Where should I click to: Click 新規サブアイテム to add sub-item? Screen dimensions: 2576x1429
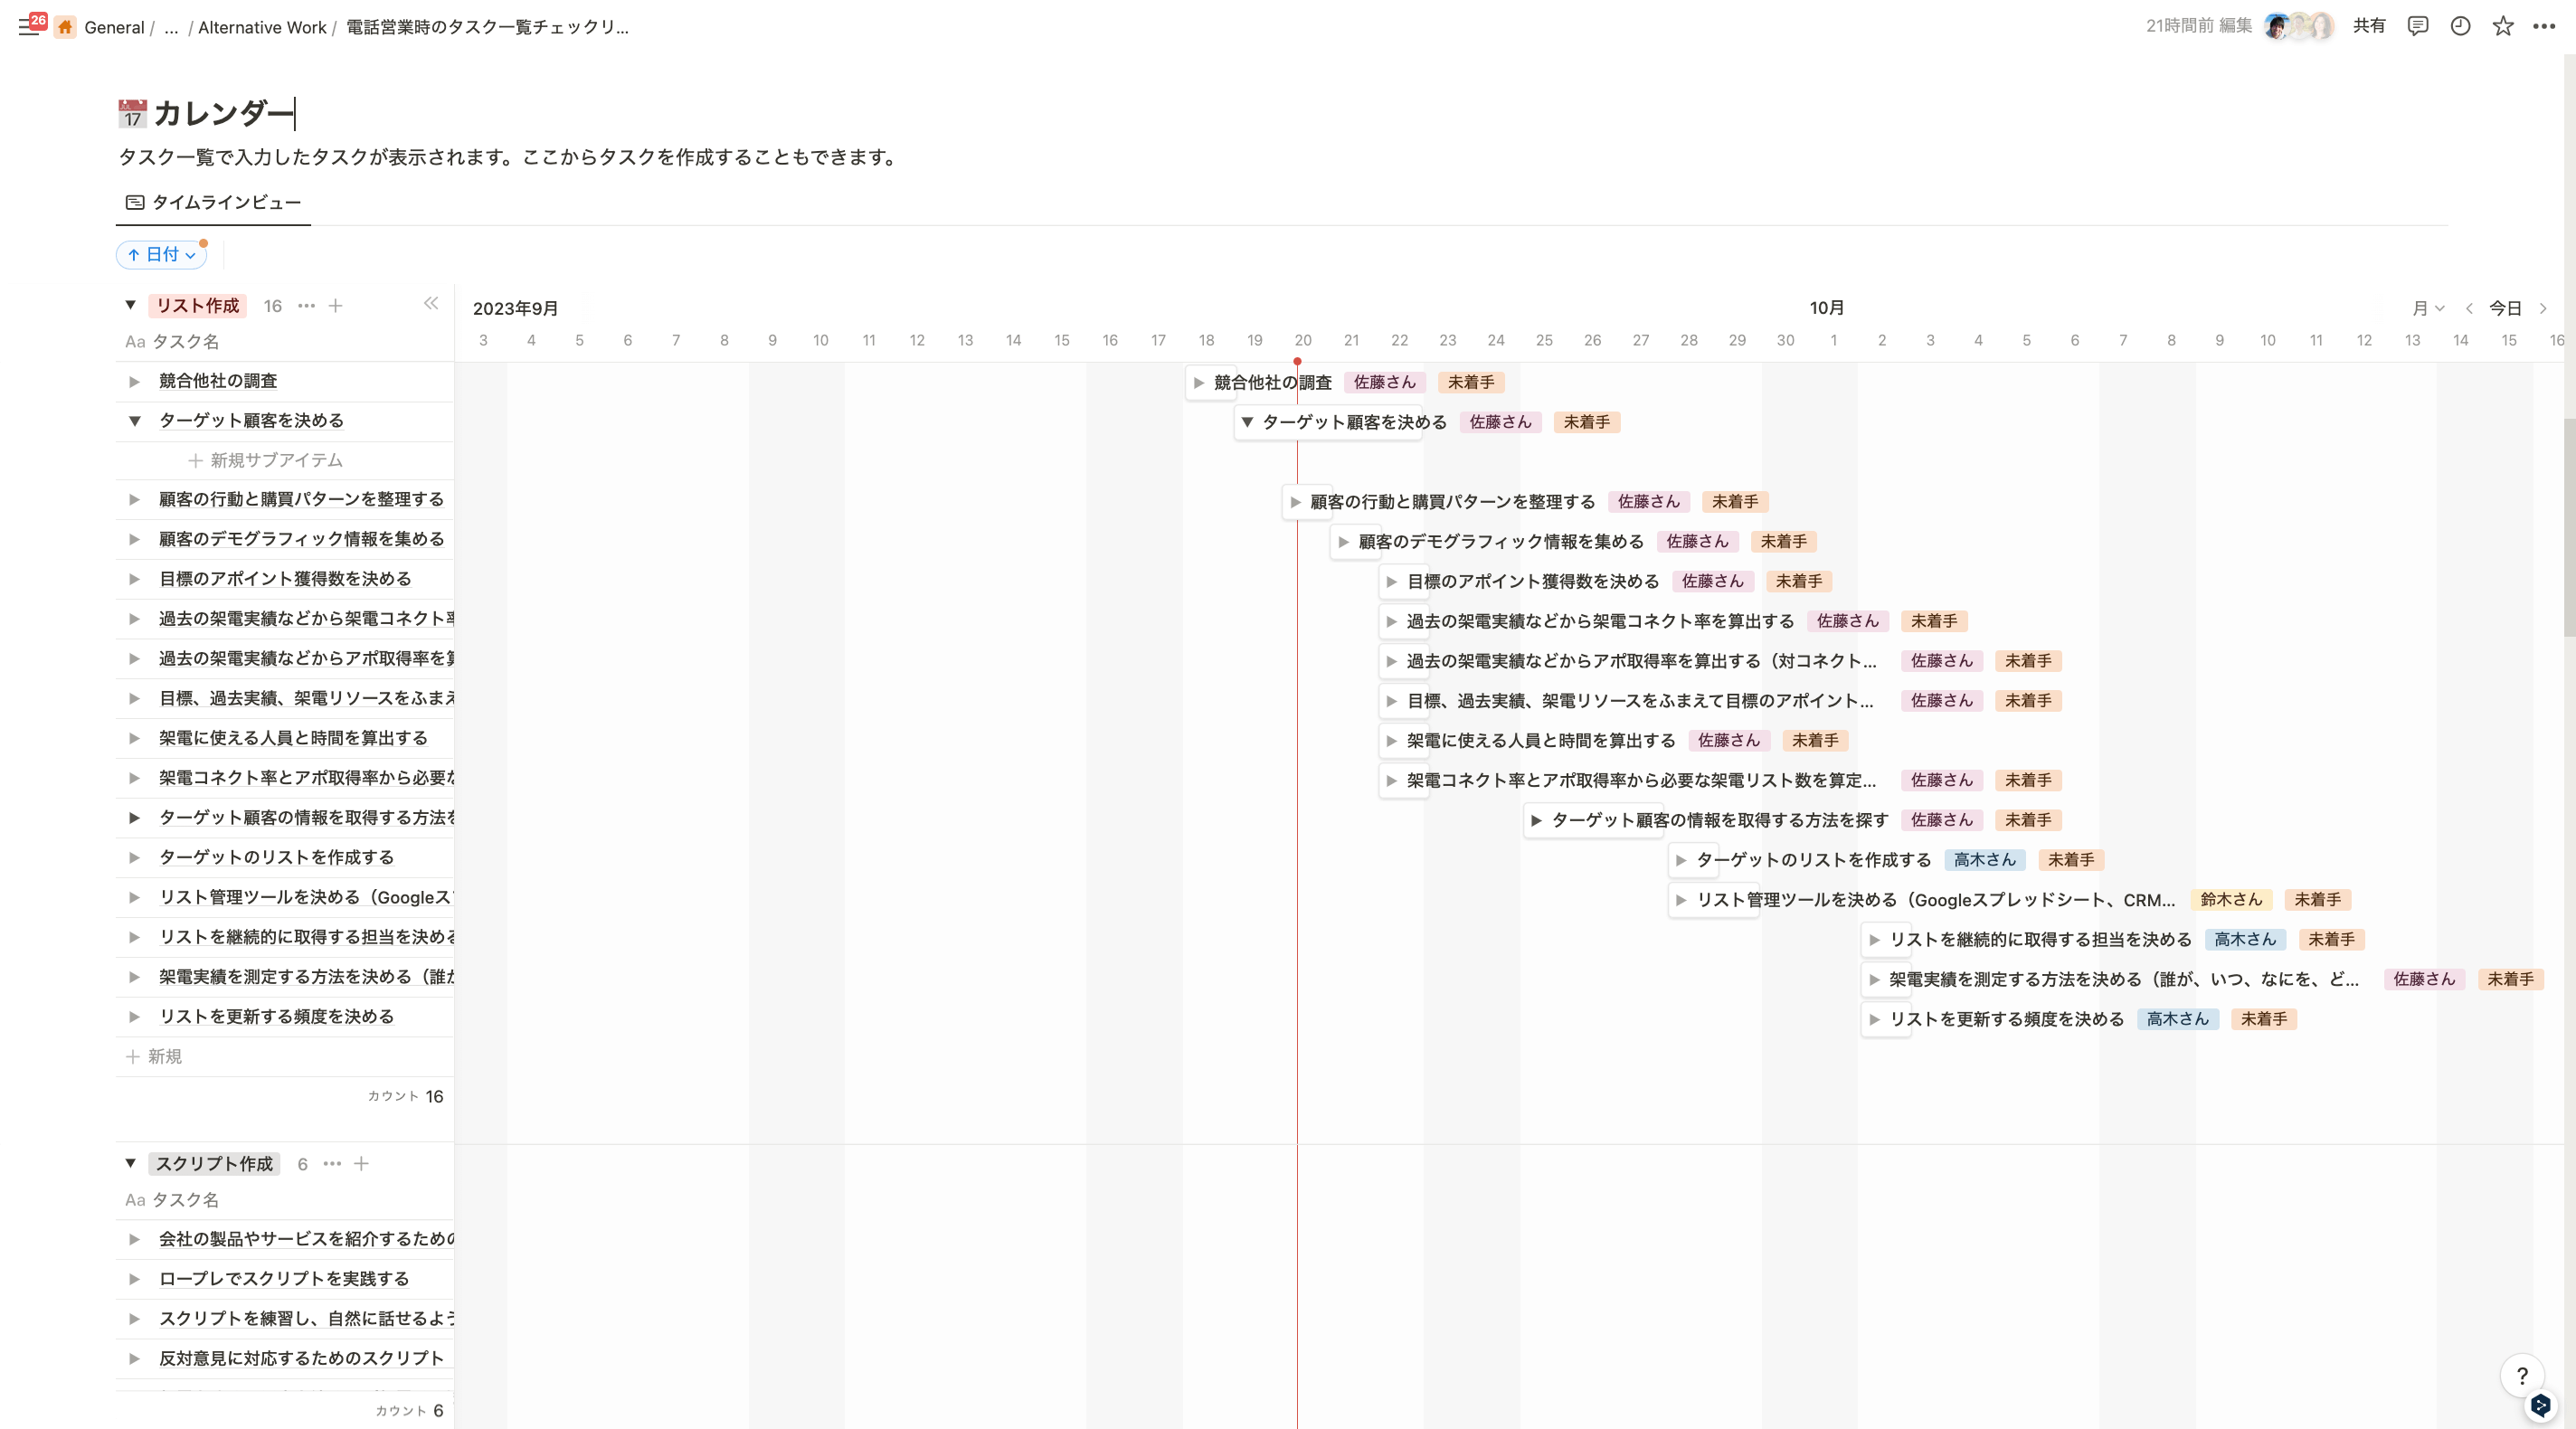click(x=266, y=460)
